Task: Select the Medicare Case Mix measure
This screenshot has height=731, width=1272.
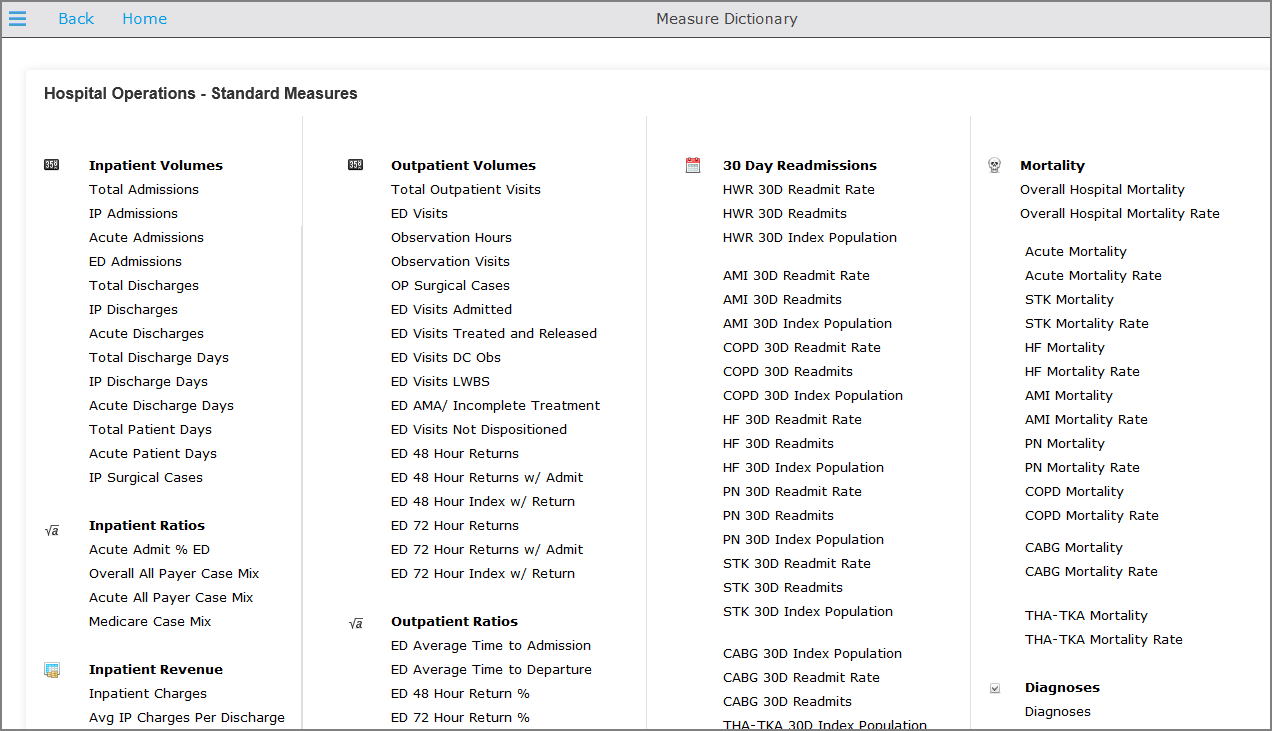Action: click(x=149, y=621)
